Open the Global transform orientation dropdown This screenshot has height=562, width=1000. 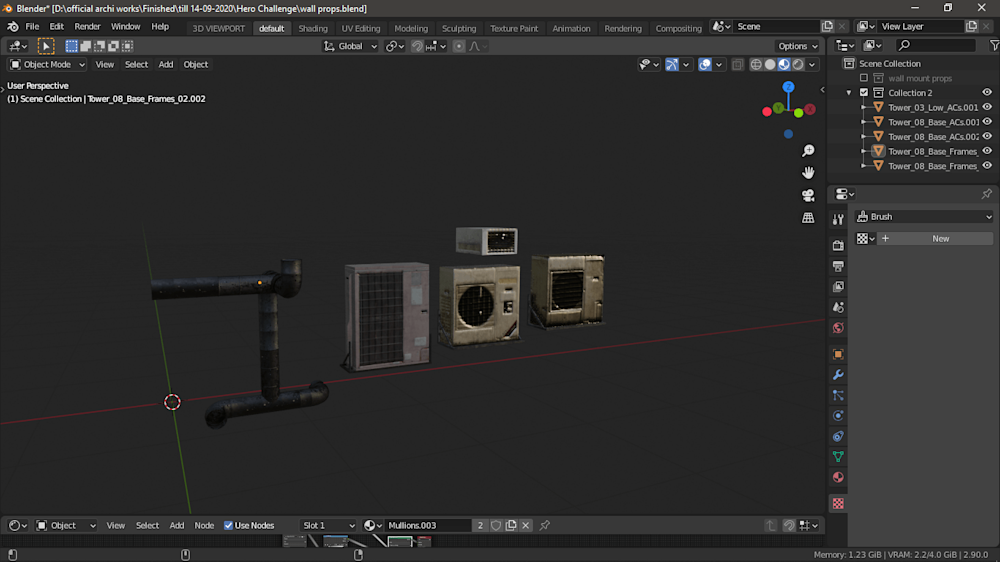351,46
